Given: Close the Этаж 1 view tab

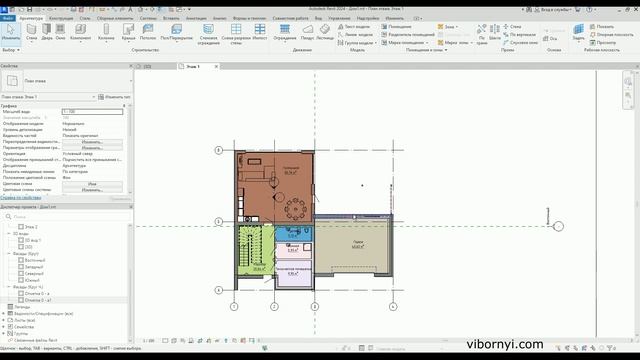Looking at the screenshot, I should tap(216, 66).
